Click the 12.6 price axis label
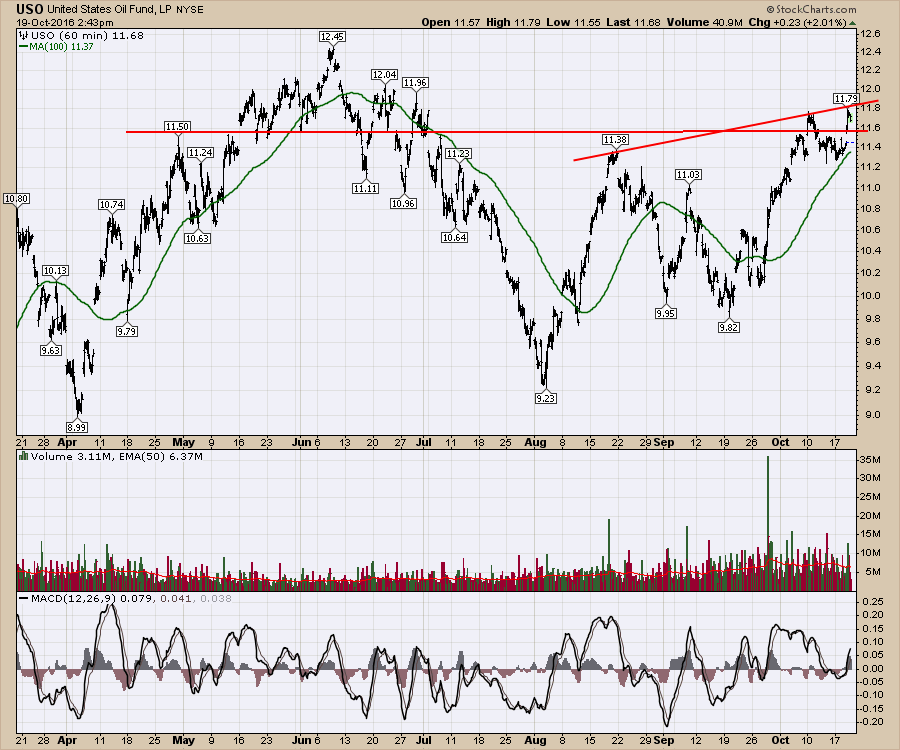The height and width of the screenshot is (750, 900). click(x=870, y=34)
